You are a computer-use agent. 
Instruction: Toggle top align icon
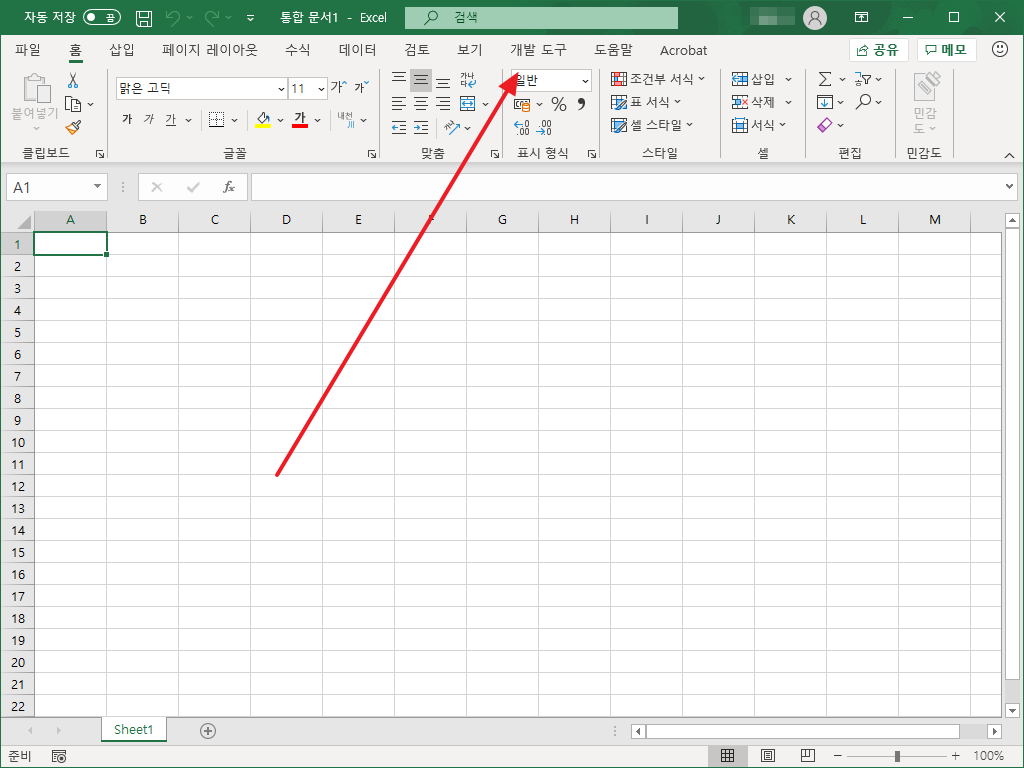[399, 80]
